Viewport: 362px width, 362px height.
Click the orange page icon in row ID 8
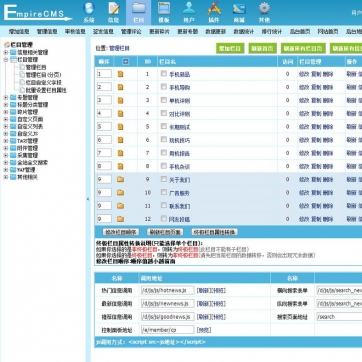tap(120, 166)
